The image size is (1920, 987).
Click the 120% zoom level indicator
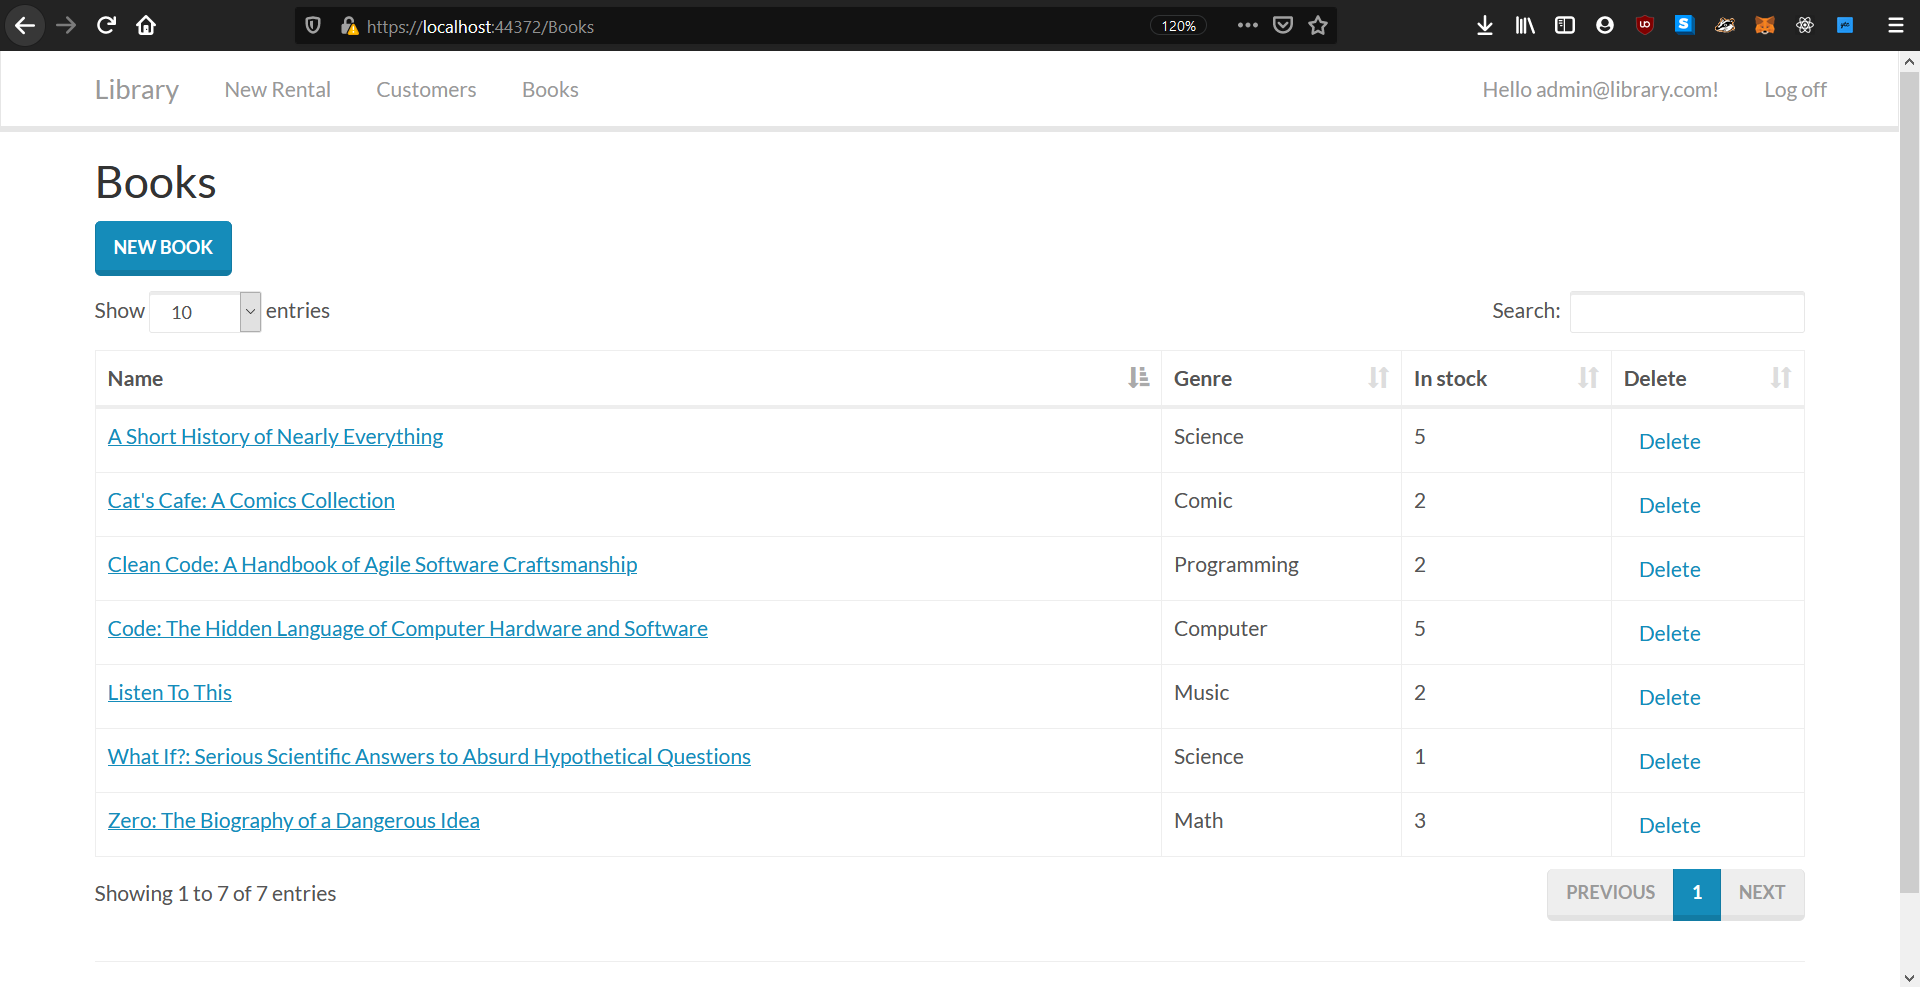coord(1178,26)
